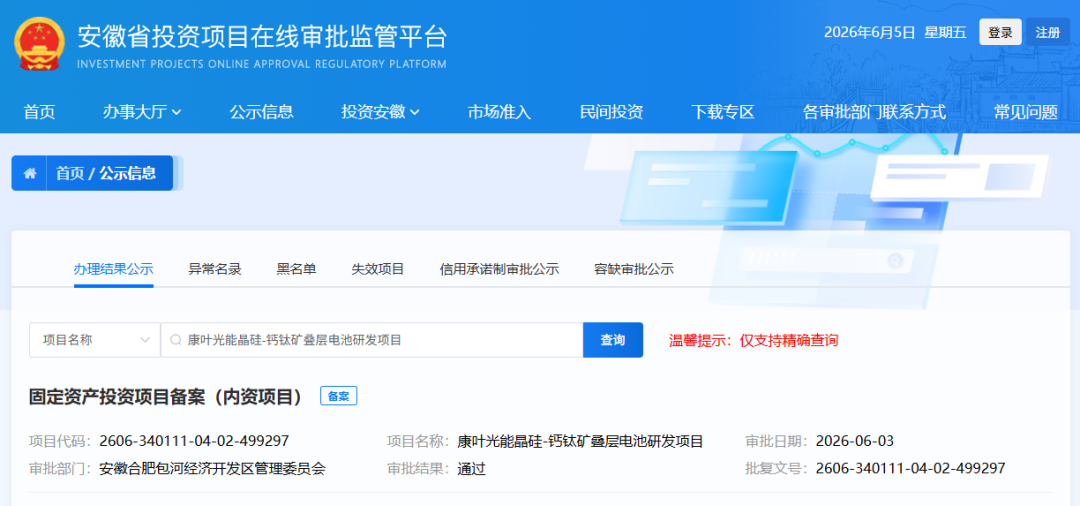Switch to 容缺审批公示 tab
This screenshot has height=506, width=1080.
pos(634,269)
